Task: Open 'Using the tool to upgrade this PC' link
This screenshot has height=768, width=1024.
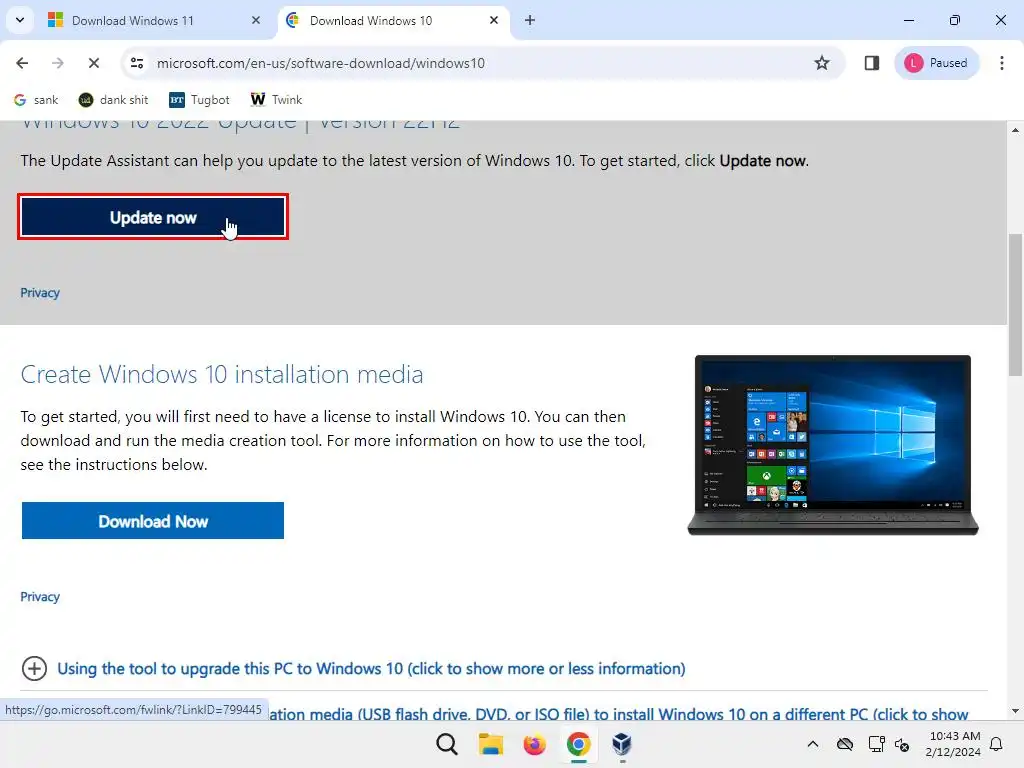Action: (371, 669)
